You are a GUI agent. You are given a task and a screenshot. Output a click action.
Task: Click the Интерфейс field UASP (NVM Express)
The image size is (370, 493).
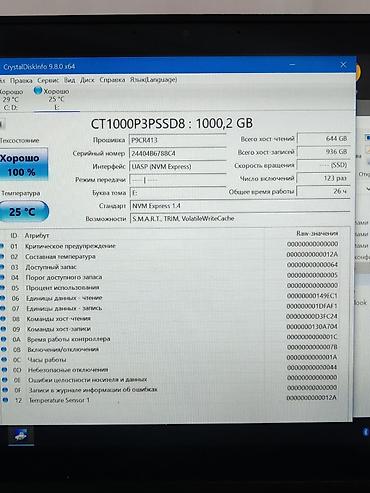pyautogui.click(x=178, y=166)
